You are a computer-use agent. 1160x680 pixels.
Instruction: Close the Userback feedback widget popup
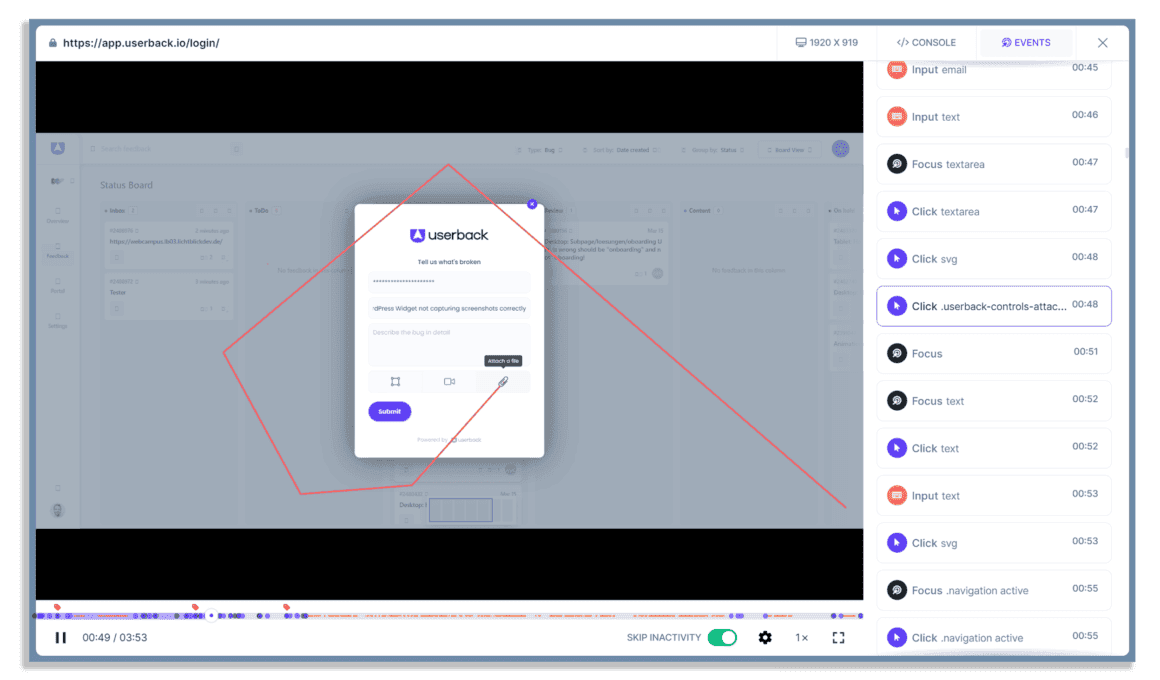click(532, 203)
